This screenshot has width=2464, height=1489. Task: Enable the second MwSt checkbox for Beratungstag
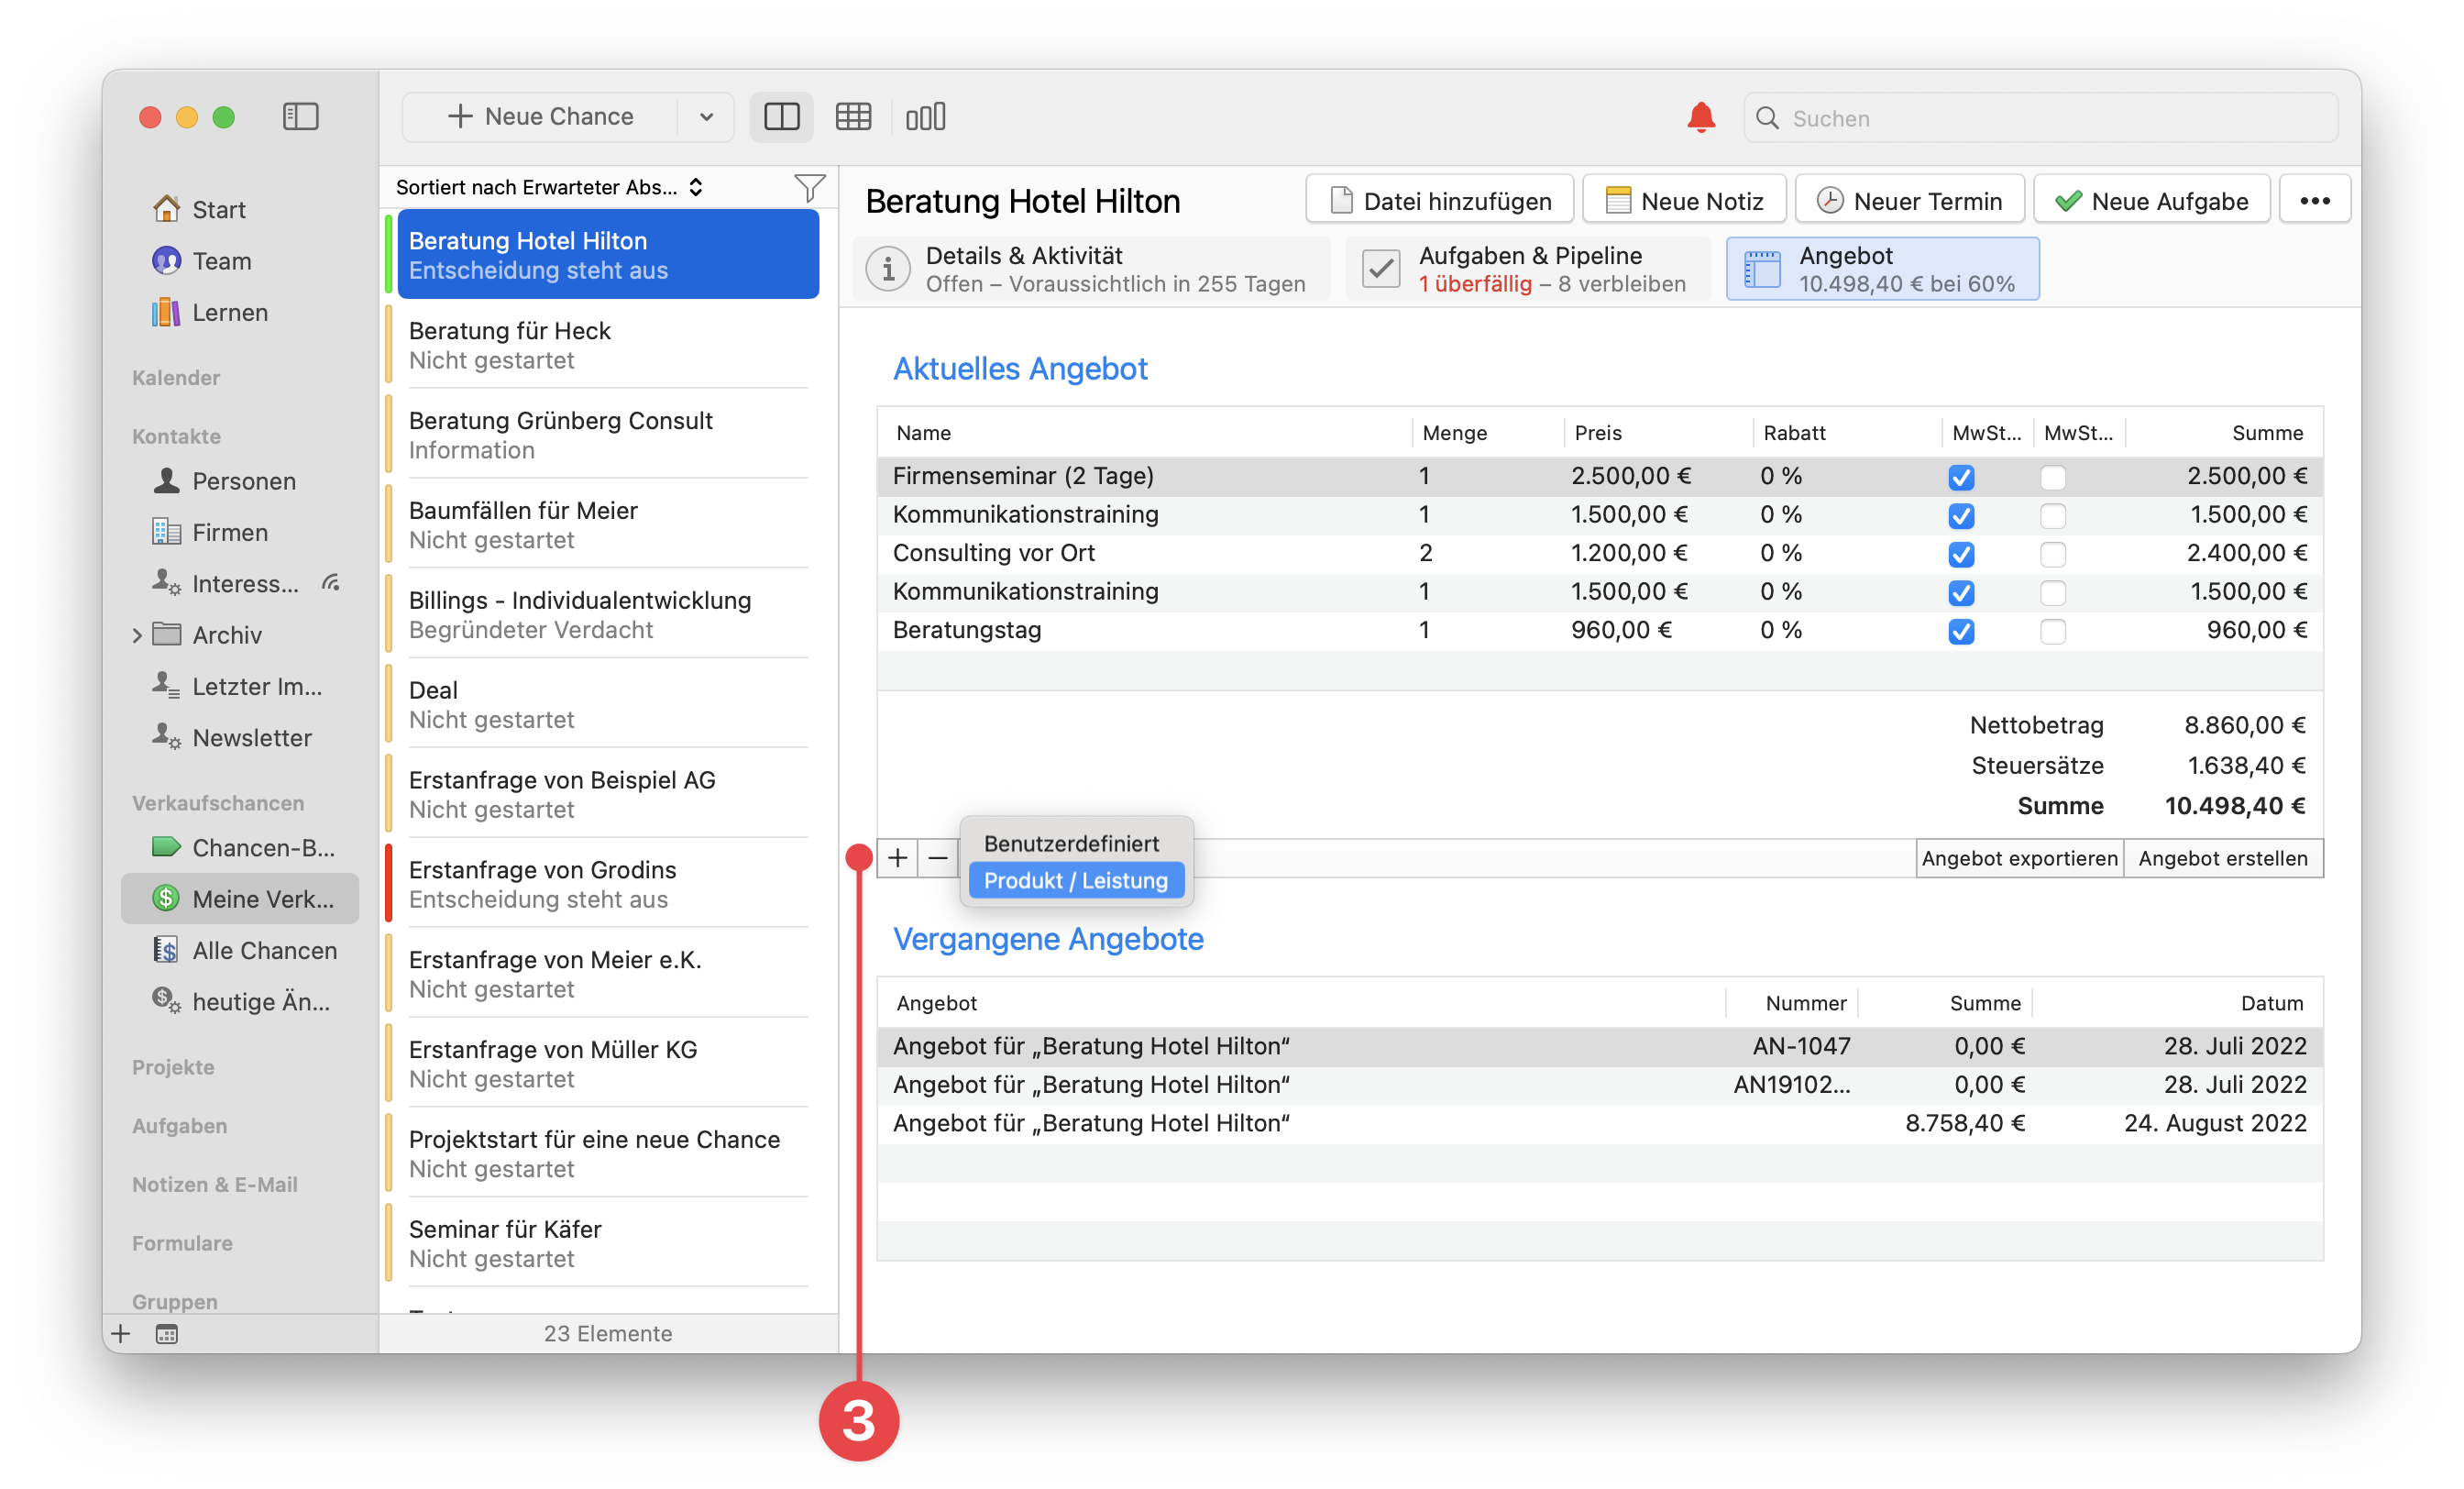click(2055, 631)
